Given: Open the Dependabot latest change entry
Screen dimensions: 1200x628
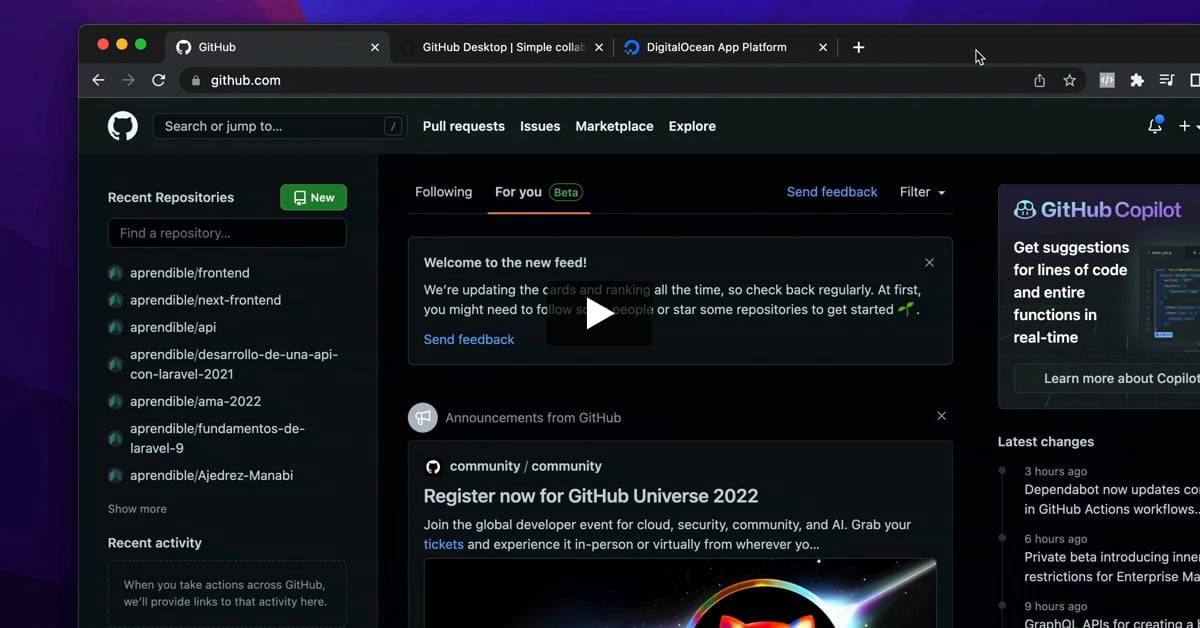Looking at the screenshot, I should (1111, 499).
